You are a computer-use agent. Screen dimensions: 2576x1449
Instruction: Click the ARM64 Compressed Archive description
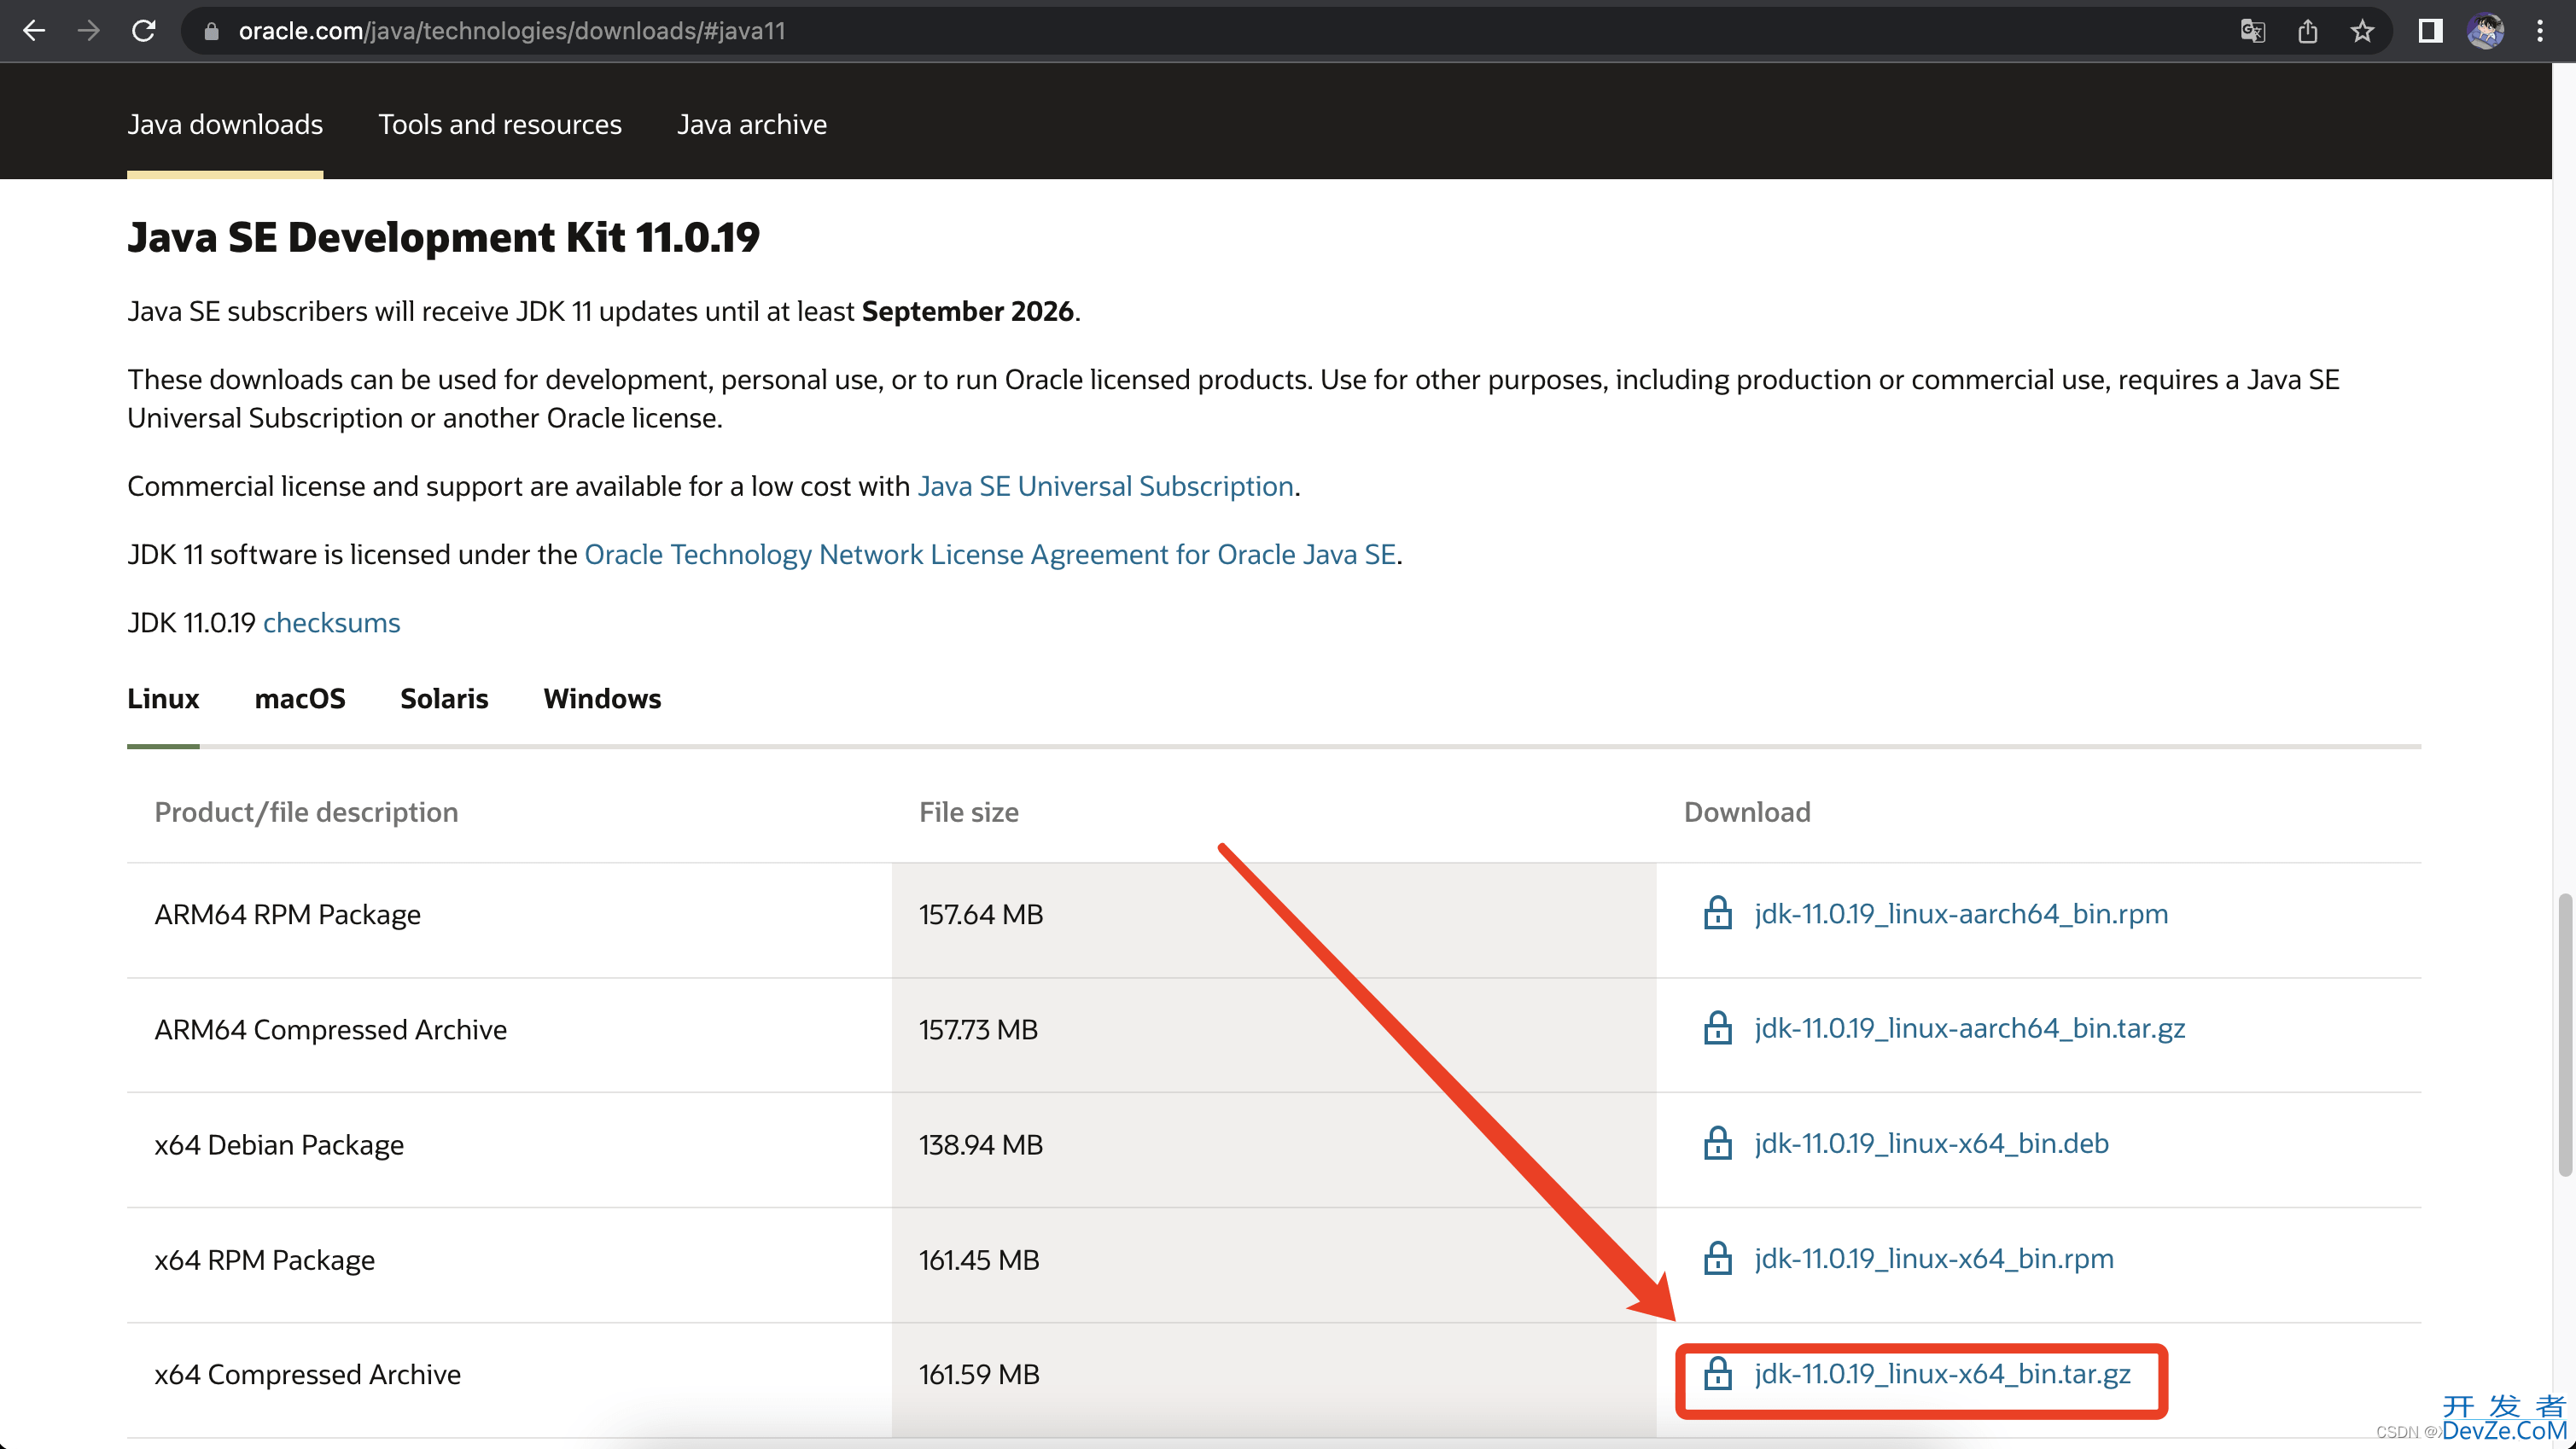[330, 1029]
